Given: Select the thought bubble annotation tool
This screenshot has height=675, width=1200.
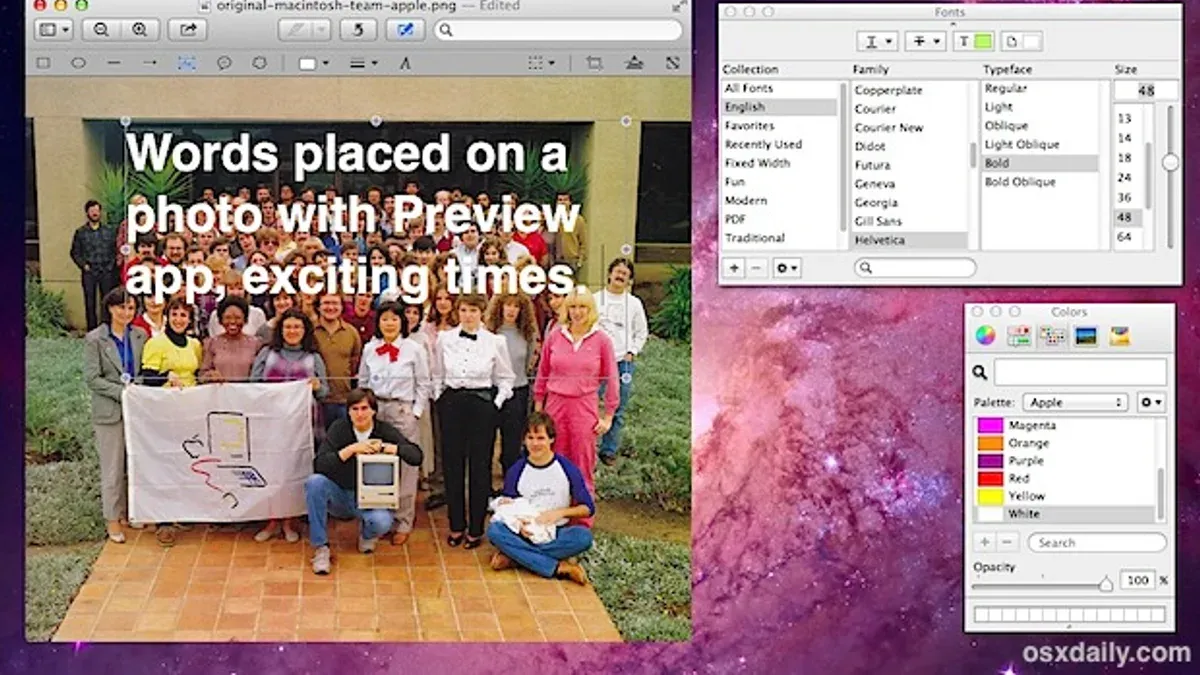Looking at the screenshot, I should (x=260, y=63).
